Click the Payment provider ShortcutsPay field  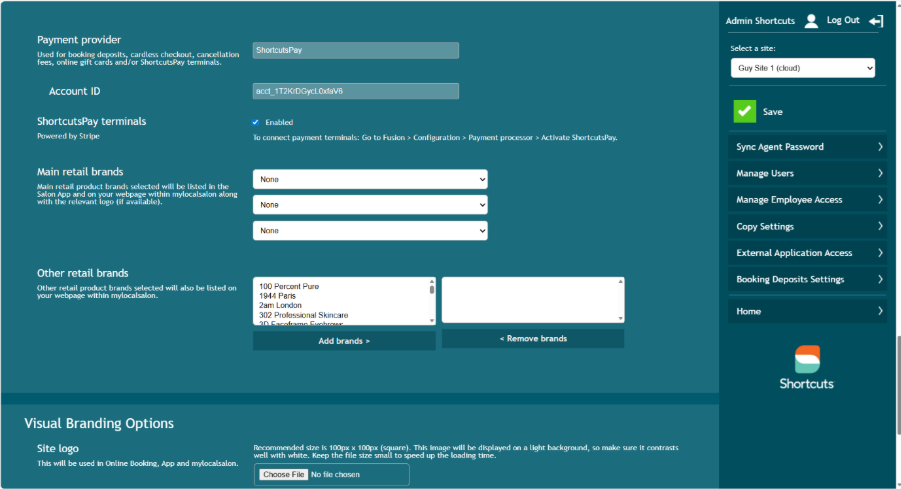tap(356, 50)
